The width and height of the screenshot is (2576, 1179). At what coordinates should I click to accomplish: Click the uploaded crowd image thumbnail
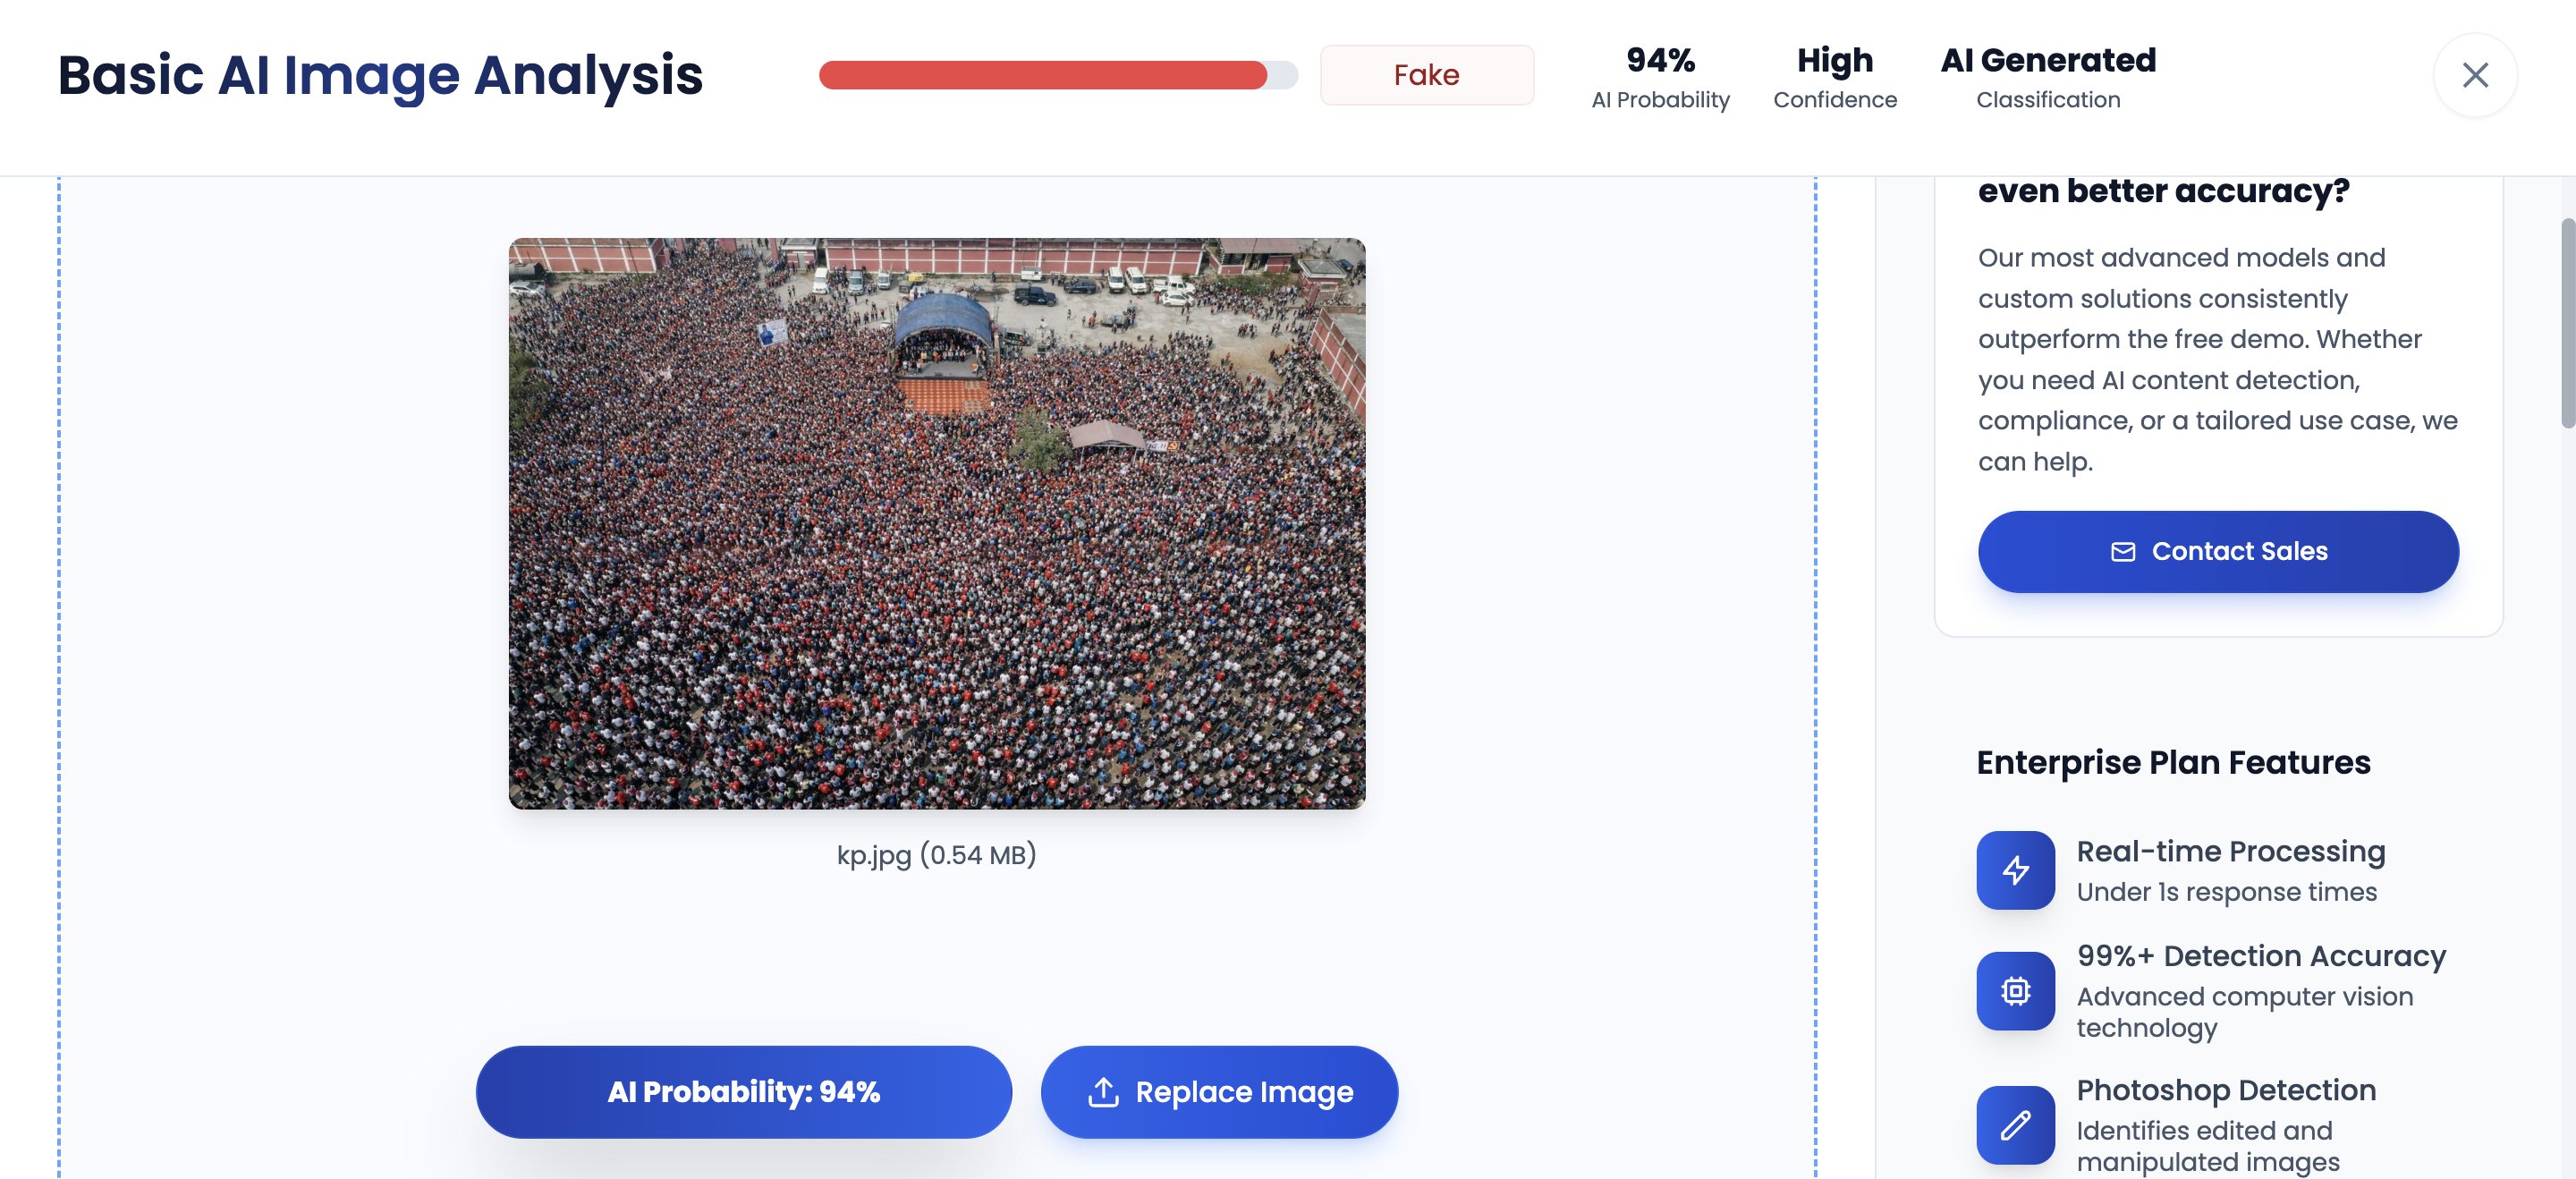pos(936,523)
